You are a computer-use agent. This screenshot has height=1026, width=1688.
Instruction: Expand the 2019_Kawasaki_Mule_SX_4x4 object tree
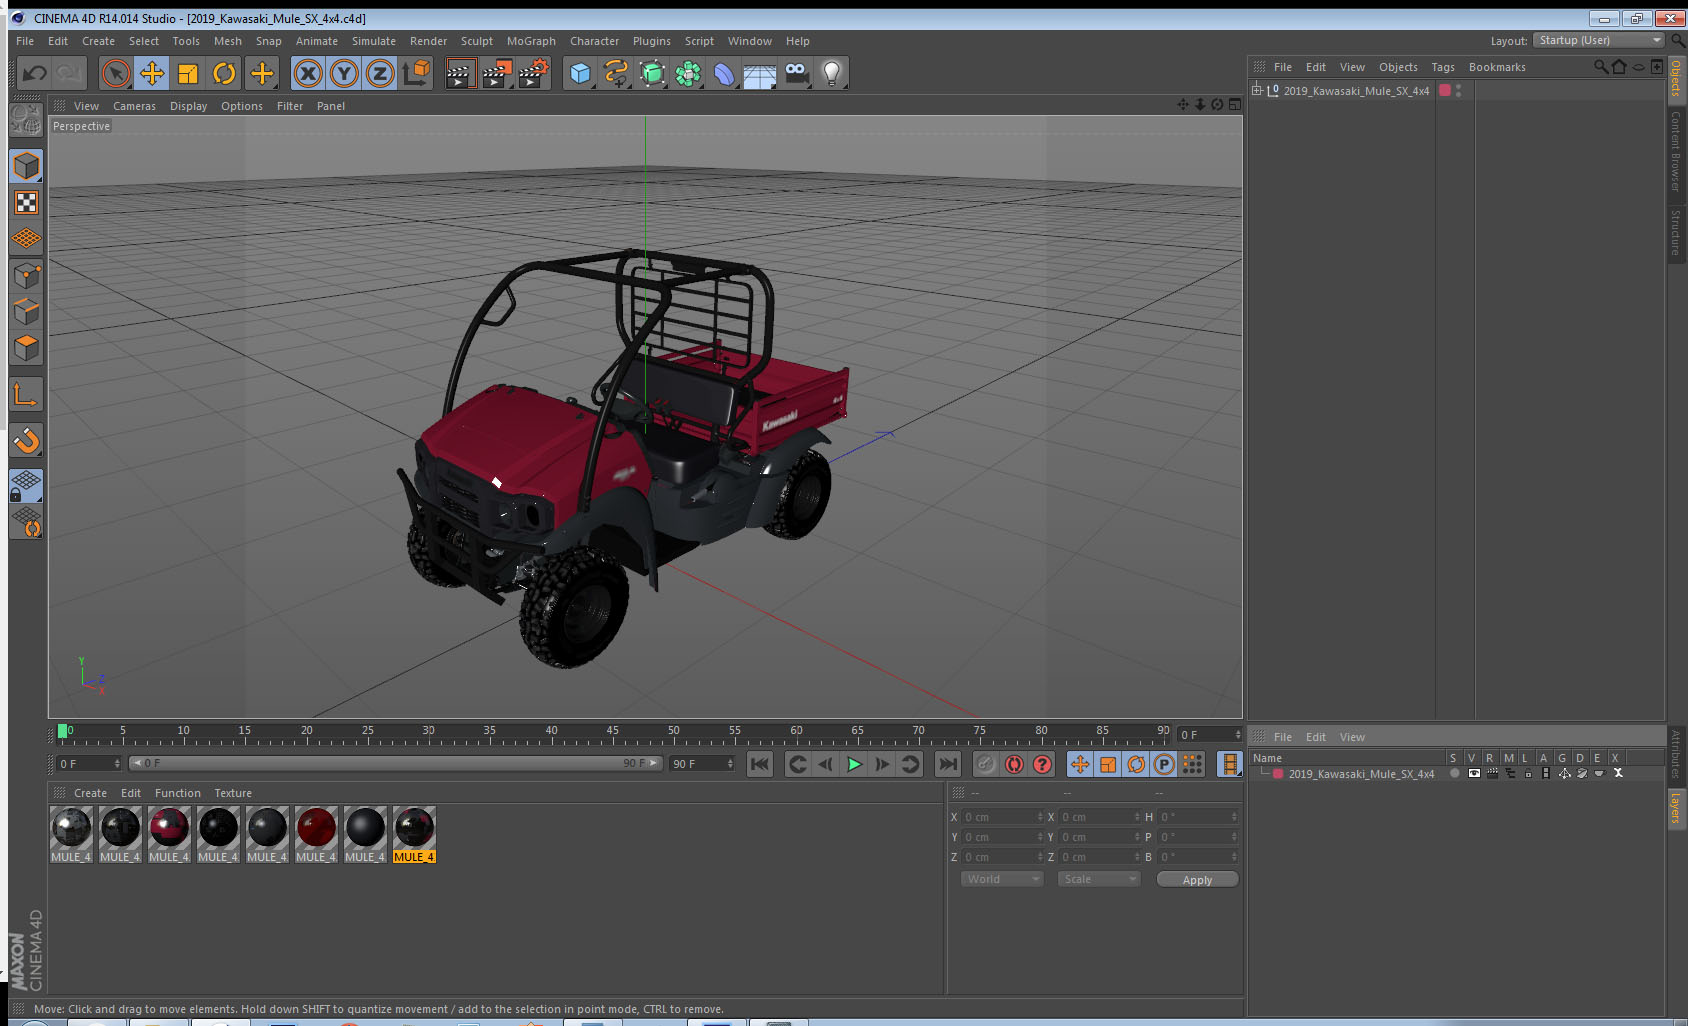[1257, 90]
